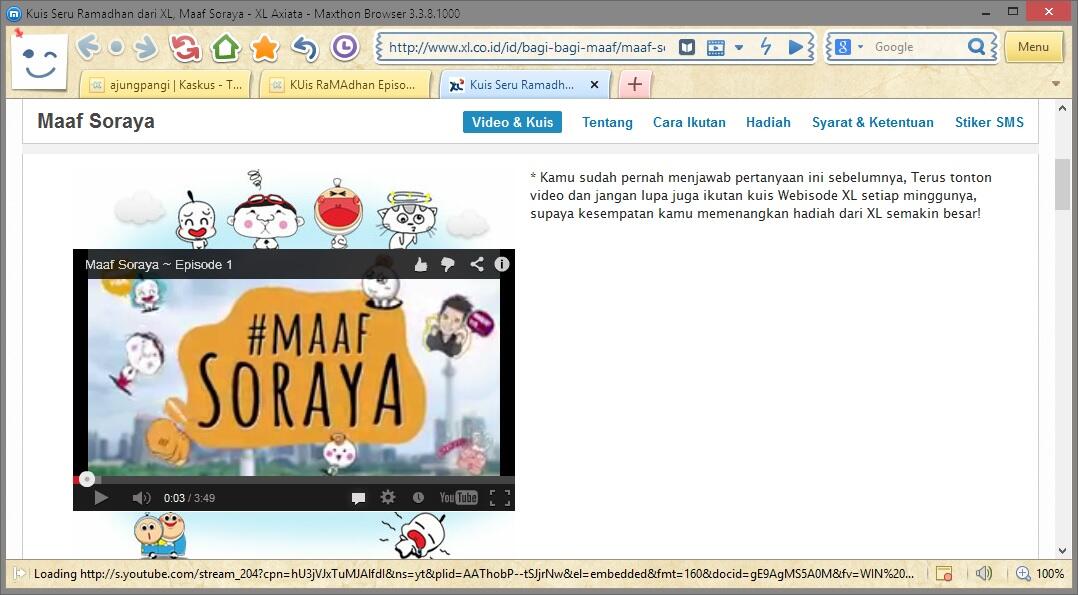Expand the tab list arrow at tab bar end

pyautogui.click(x=1056, y=84)
